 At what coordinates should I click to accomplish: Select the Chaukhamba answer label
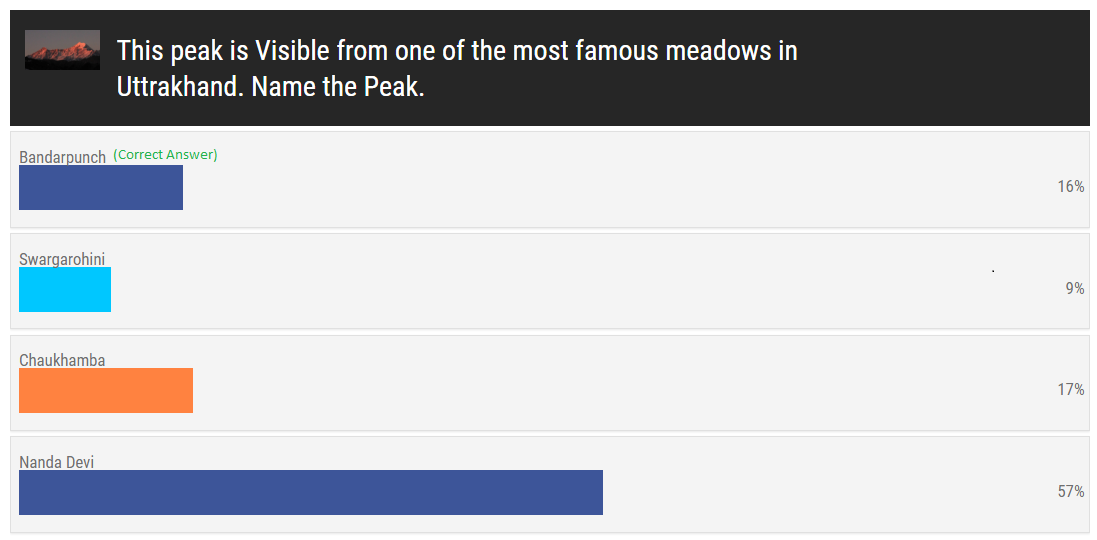tap(62, 361)
